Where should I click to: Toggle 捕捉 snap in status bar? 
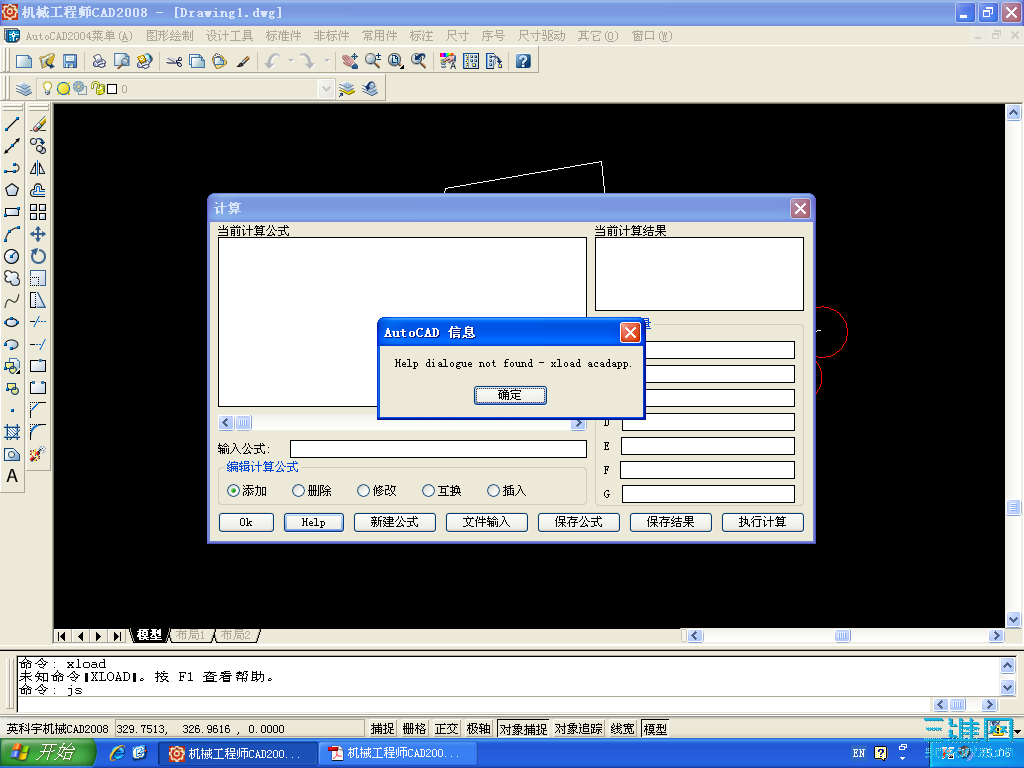(x=382, y=729)
